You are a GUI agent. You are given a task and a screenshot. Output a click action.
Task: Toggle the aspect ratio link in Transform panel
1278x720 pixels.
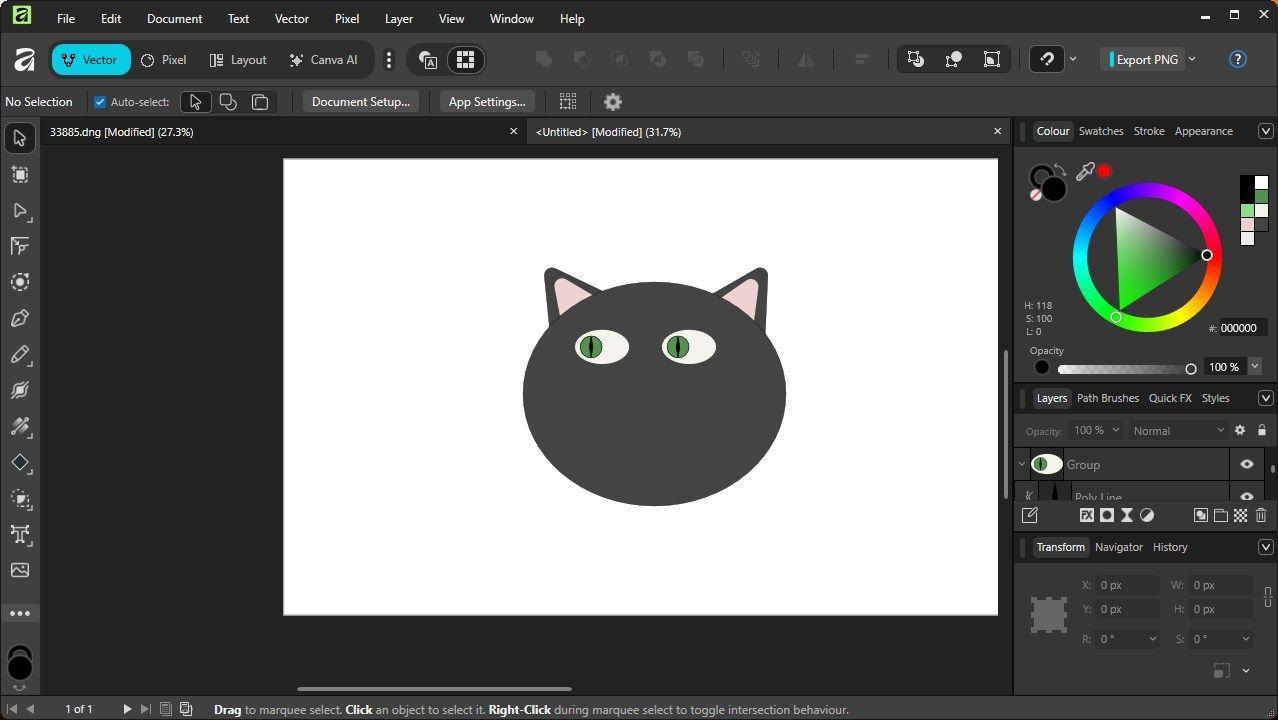point(1268,597)
